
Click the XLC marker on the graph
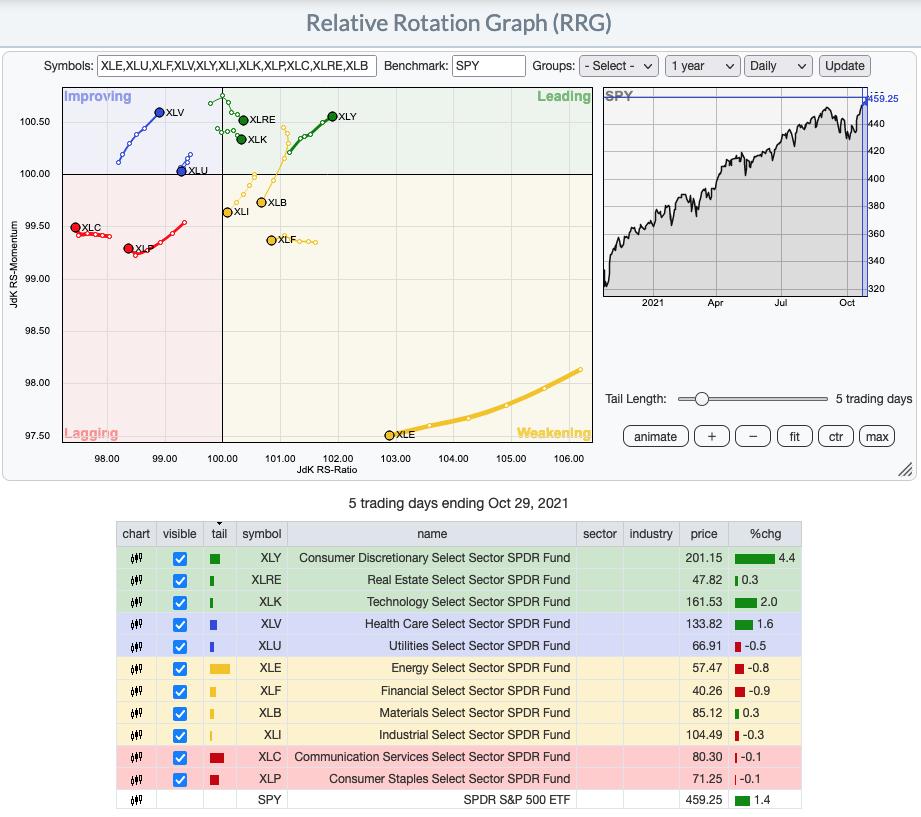click(x=75, y=227)
